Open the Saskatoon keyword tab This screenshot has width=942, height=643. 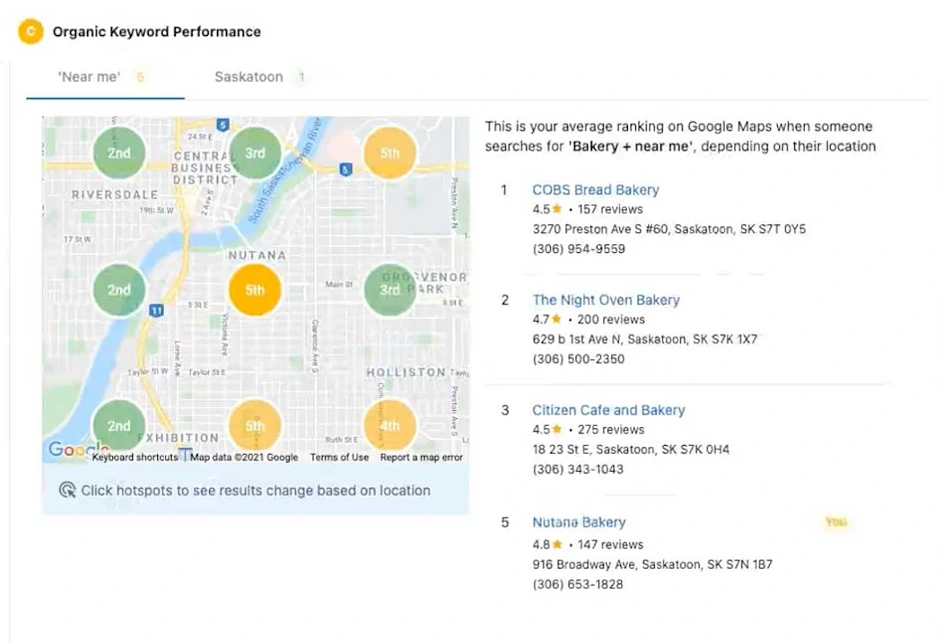(260, 77)
